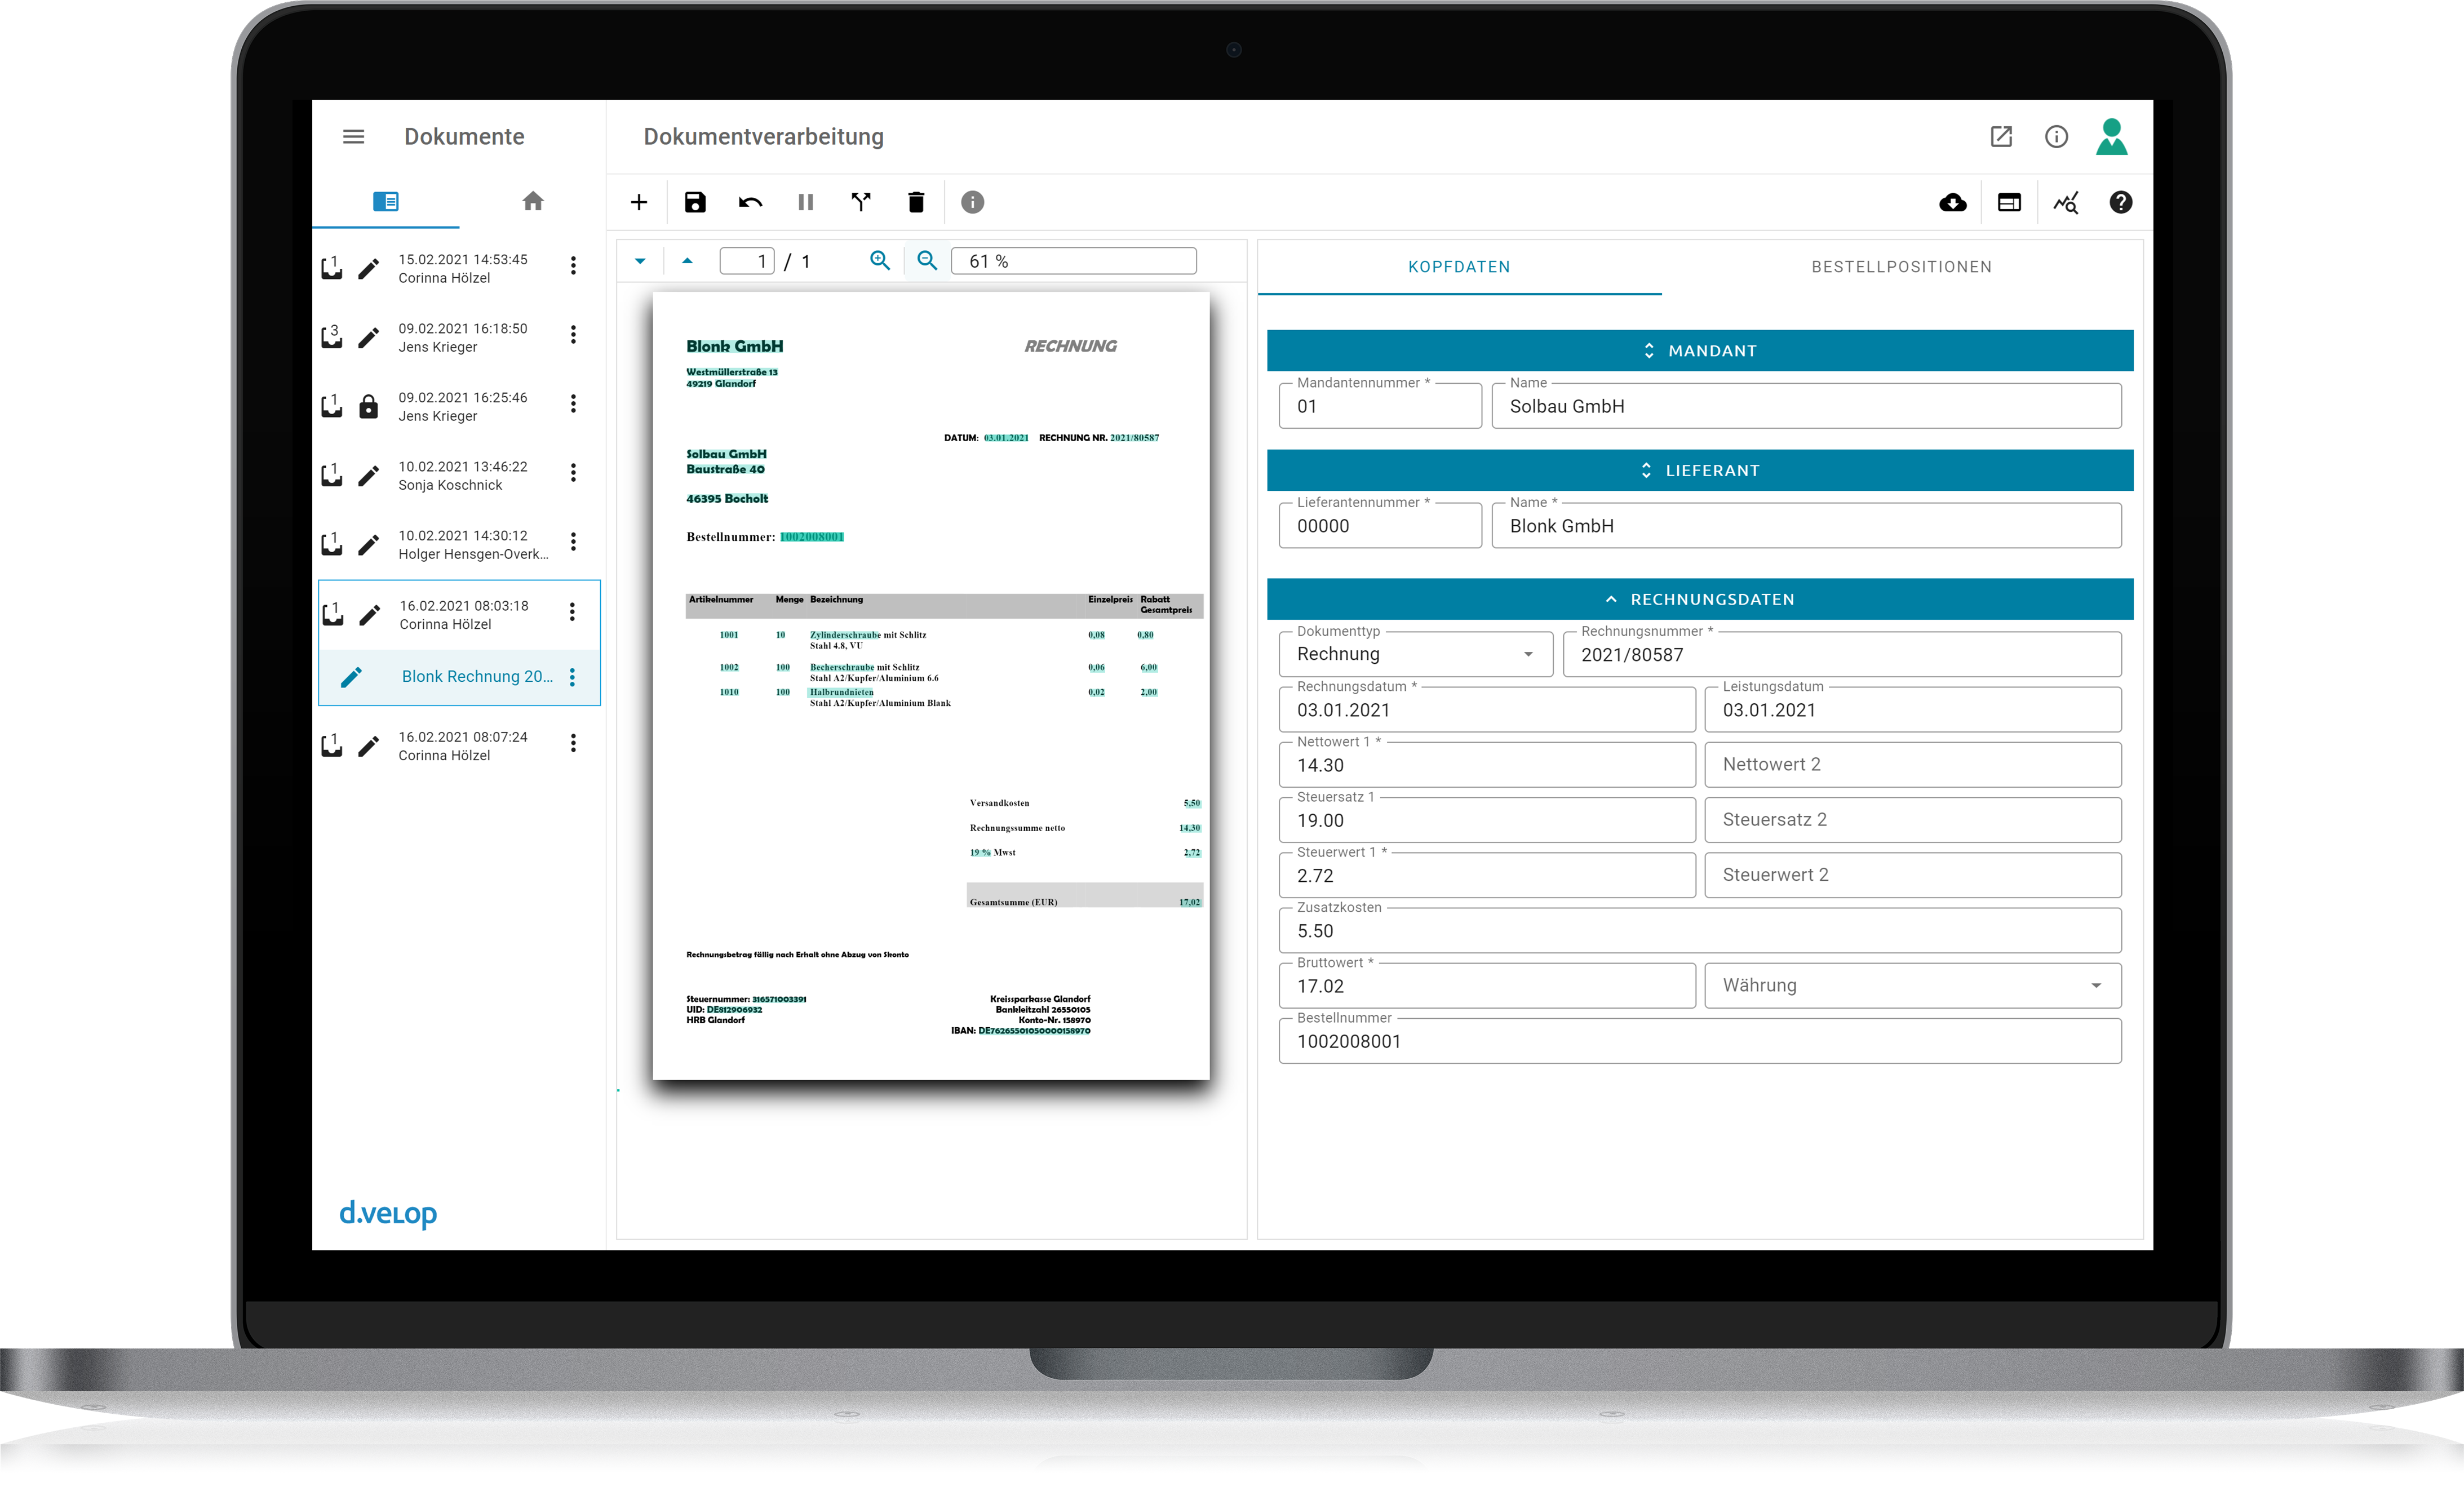Click the plus icon to add document

[639, 203]
